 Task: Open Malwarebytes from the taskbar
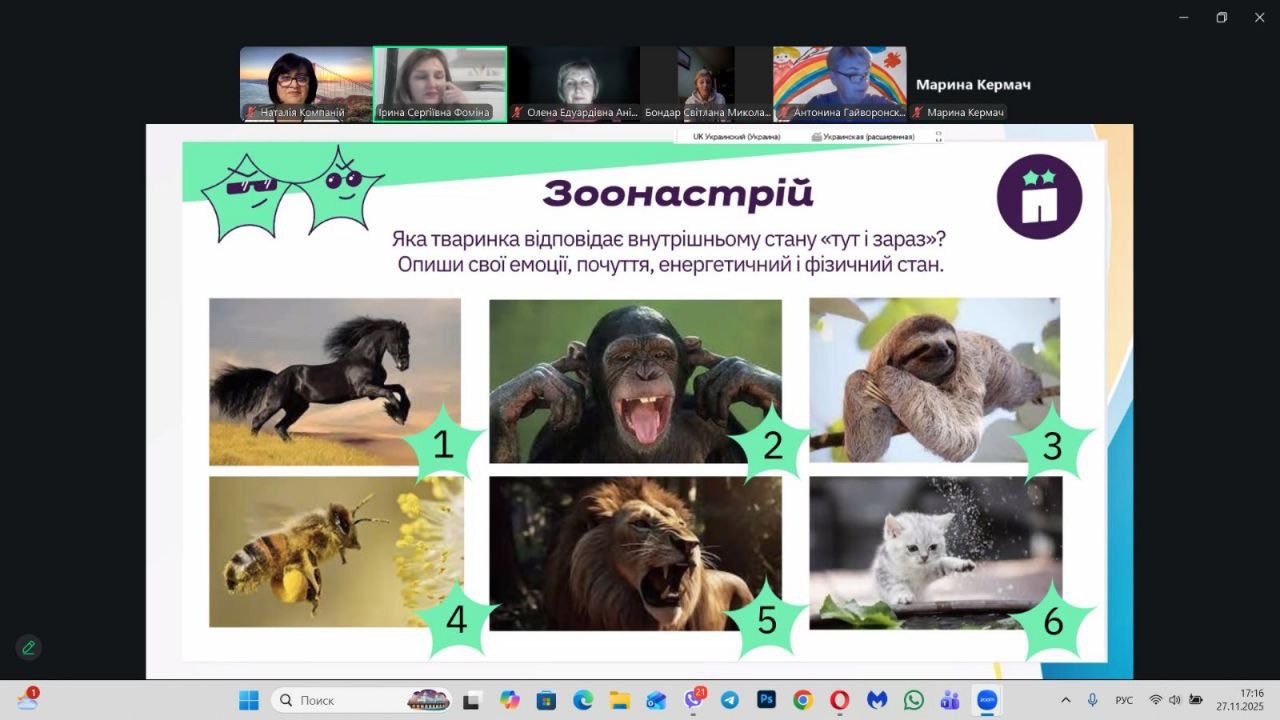click(x=877, y=700)
